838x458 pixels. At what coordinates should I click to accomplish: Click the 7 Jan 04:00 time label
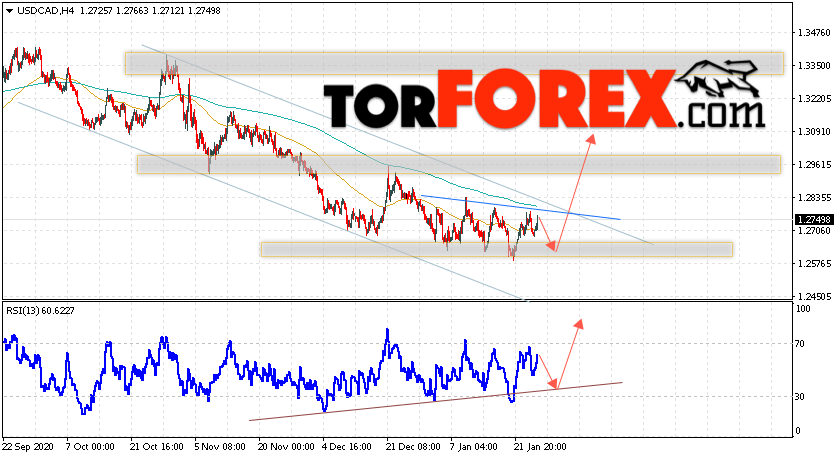[474, 446]
